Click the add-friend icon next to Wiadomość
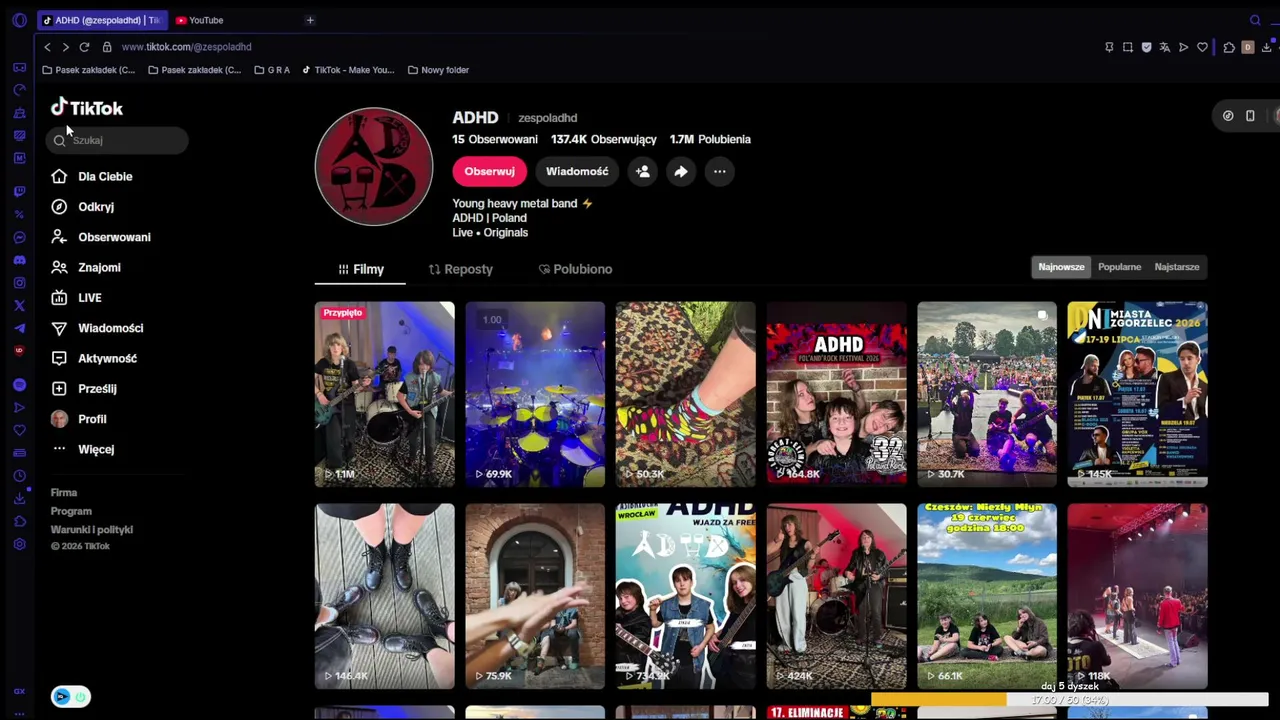Viewport: 1280px width, 720px height. (x=643, y=172)
